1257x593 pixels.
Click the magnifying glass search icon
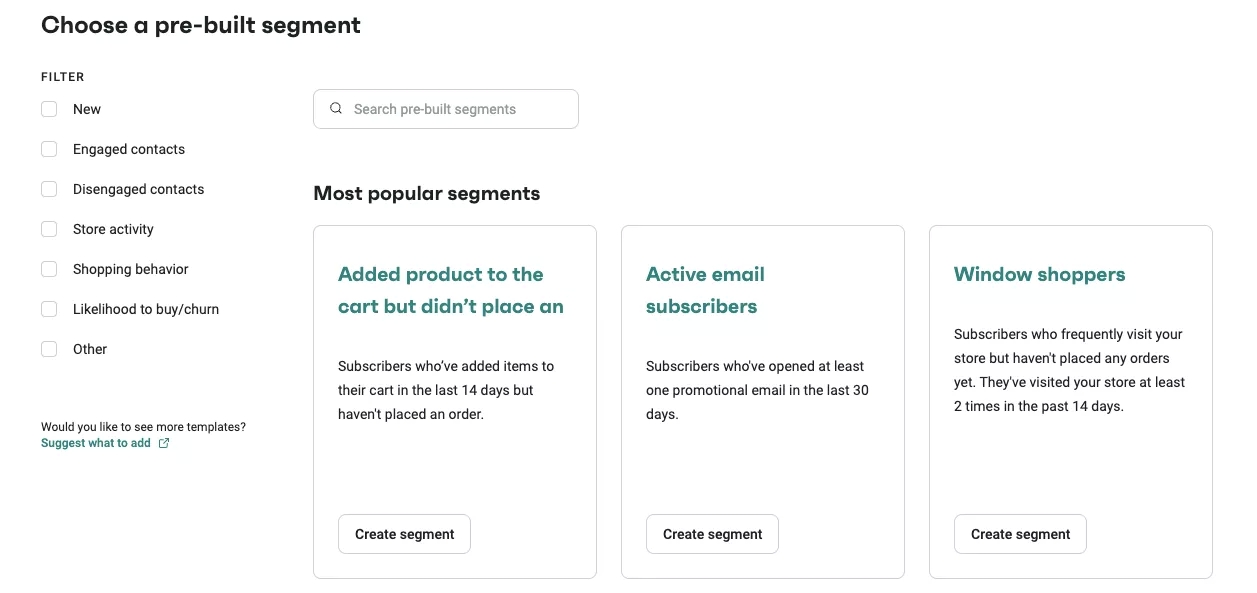[336, 108]
